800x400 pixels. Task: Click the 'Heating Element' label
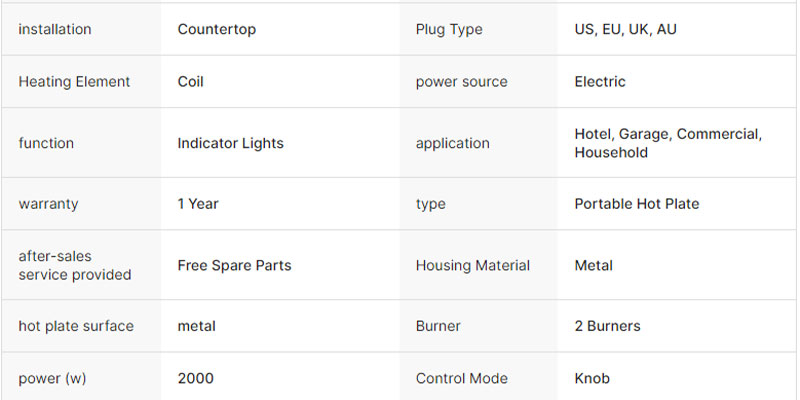coord(74,82)
